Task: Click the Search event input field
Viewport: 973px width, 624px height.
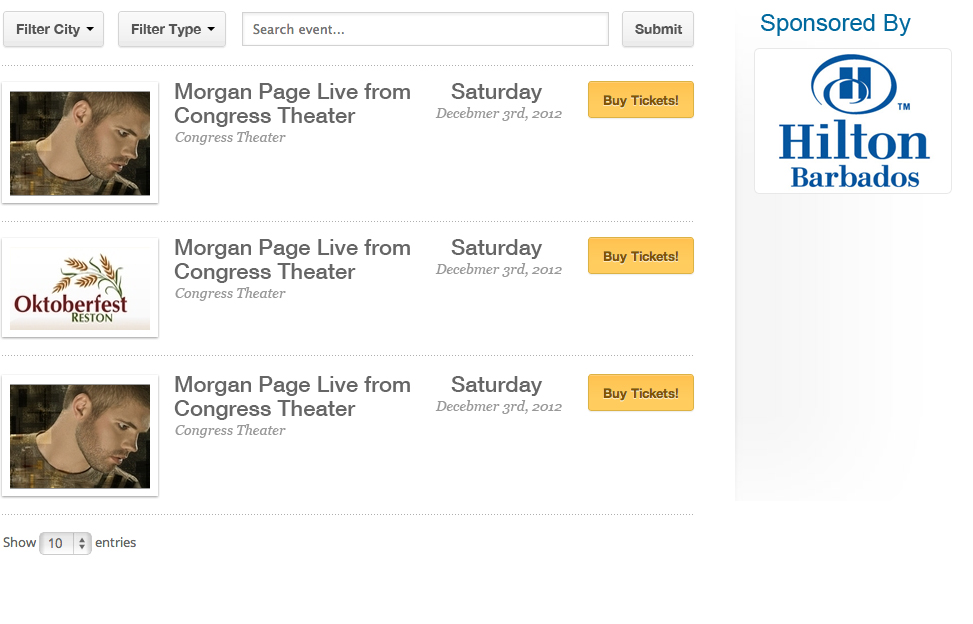Action: 425,29
